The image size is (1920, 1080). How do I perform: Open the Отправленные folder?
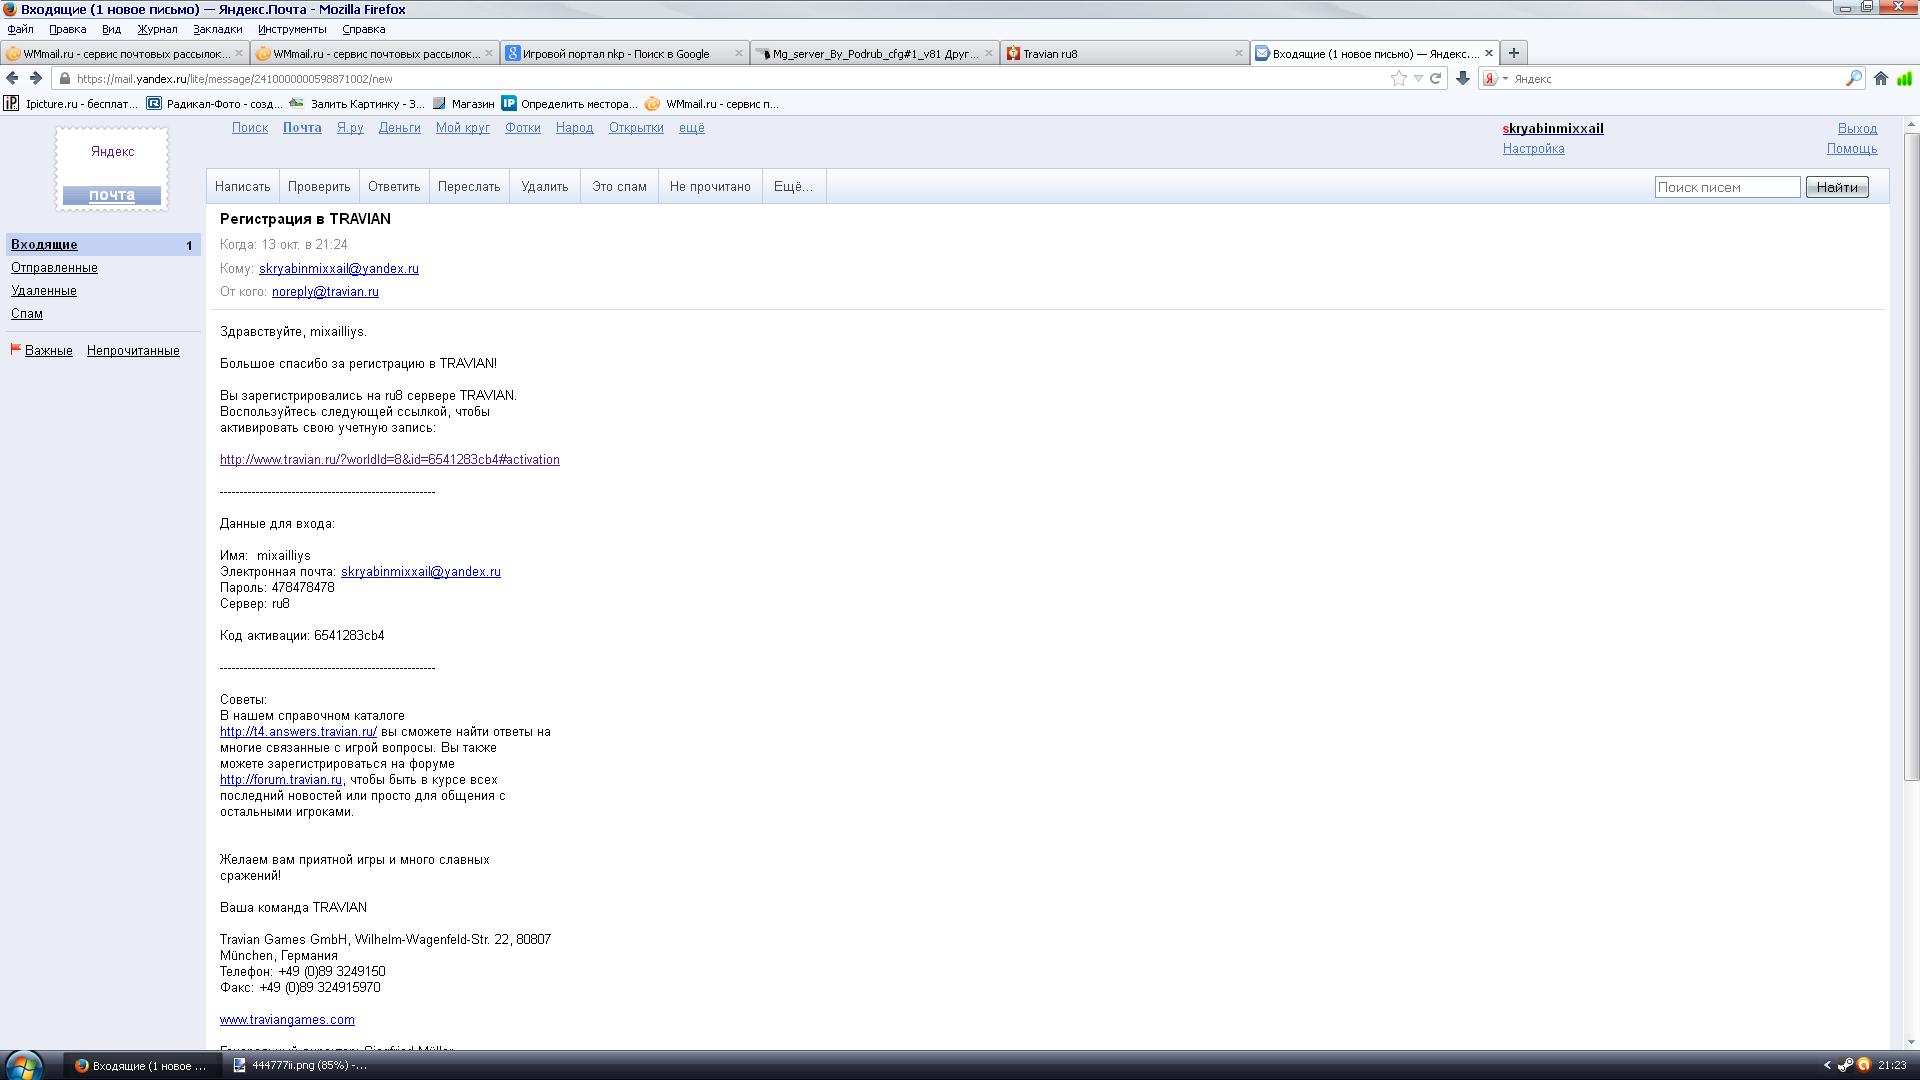54,268
